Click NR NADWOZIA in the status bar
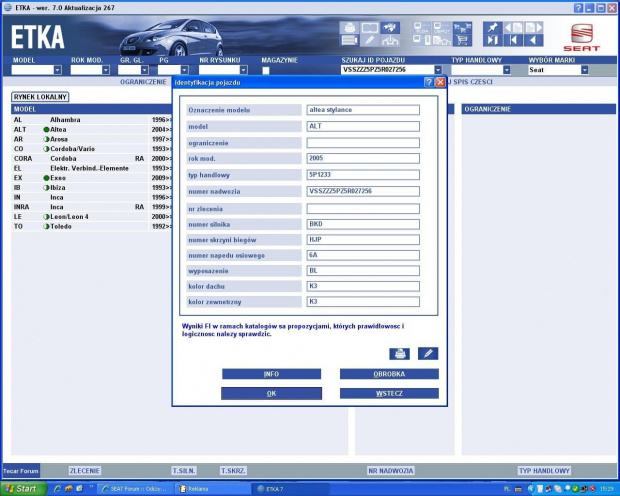Image resolution: width=620 pixels, height=496 pixels. coord(391,471)
